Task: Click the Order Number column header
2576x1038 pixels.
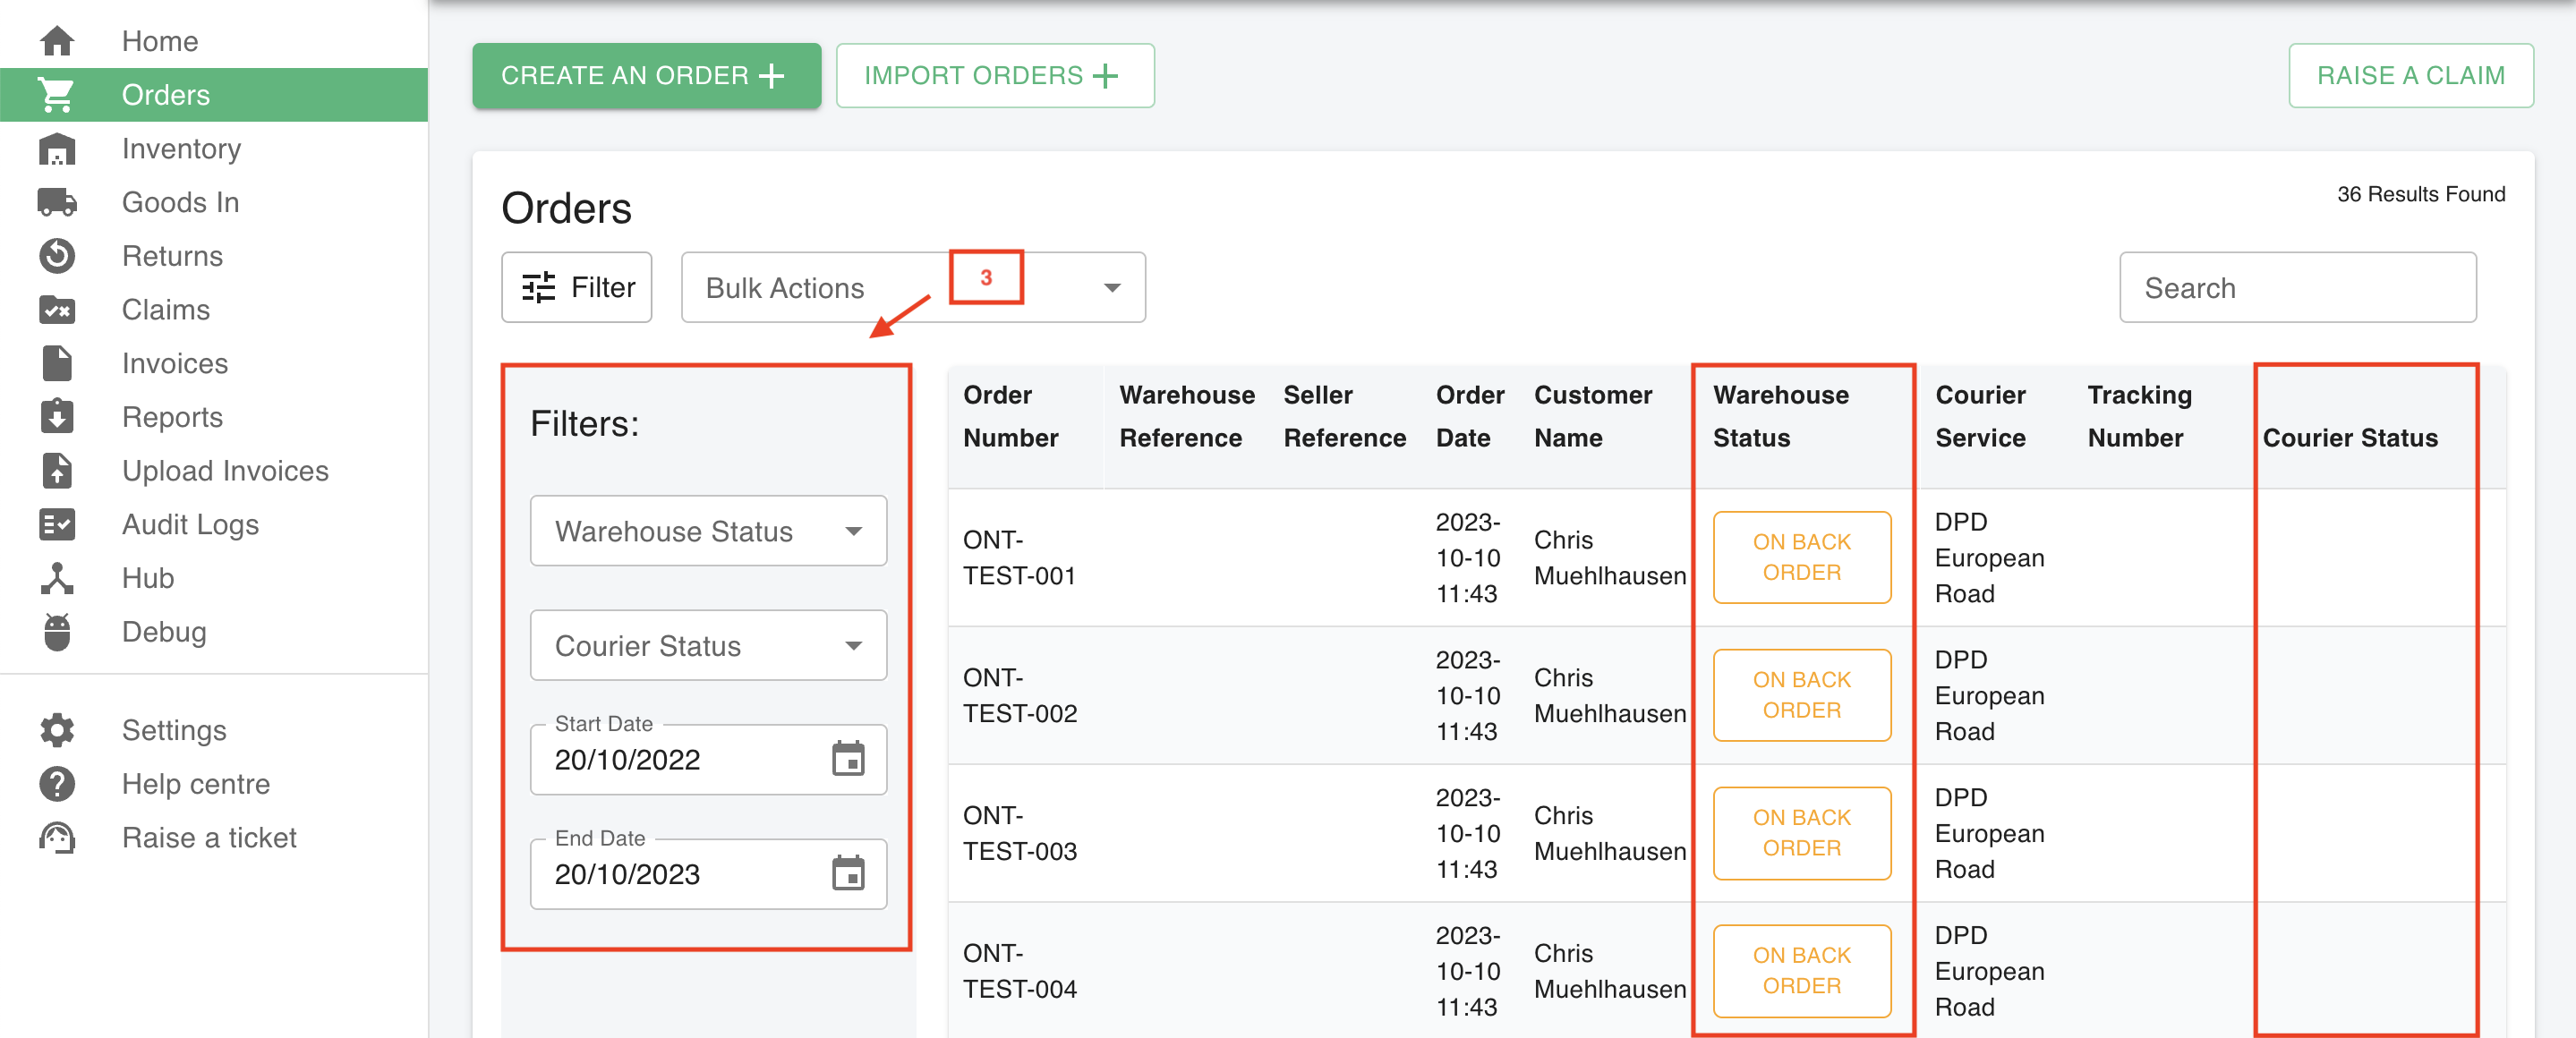Action: (1010, 416)
